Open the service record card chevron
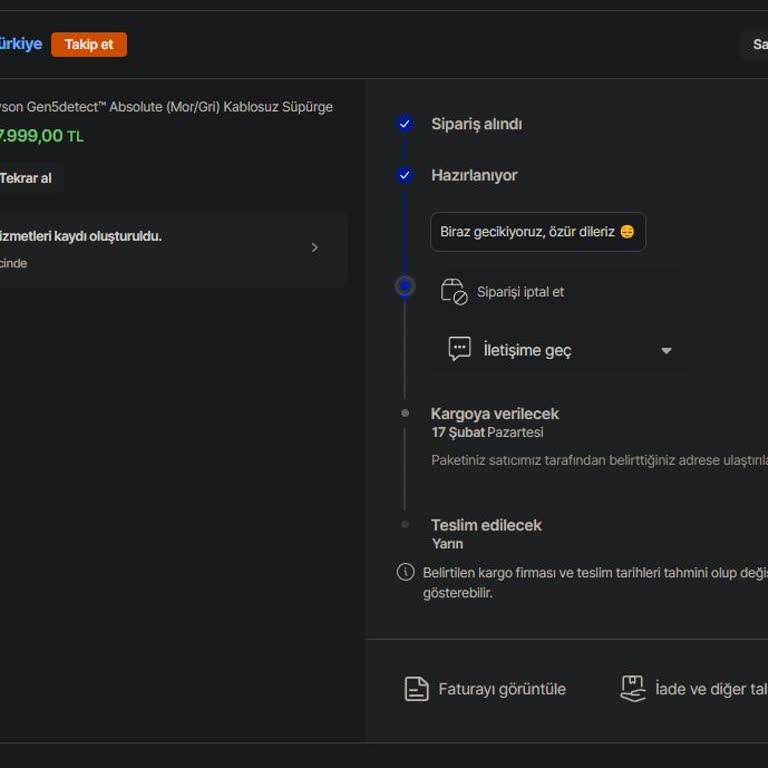This screenshot has width=768, height=768. pos(315,248)
